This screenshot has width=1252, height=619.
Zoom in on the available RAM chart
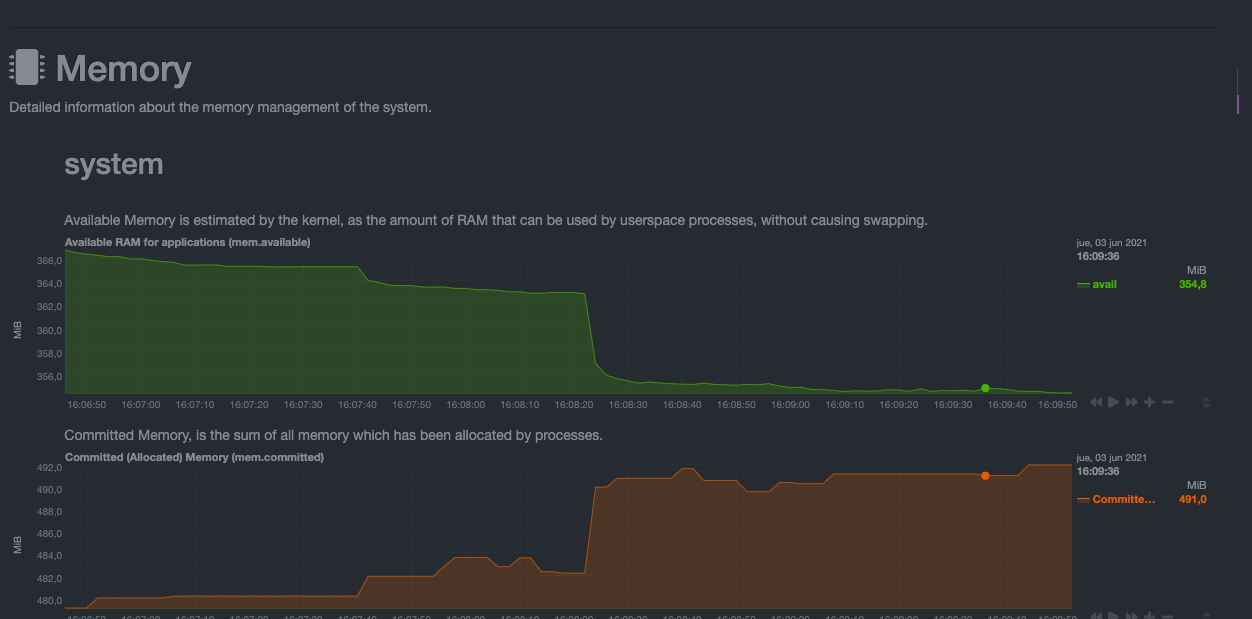[1150, 402]
